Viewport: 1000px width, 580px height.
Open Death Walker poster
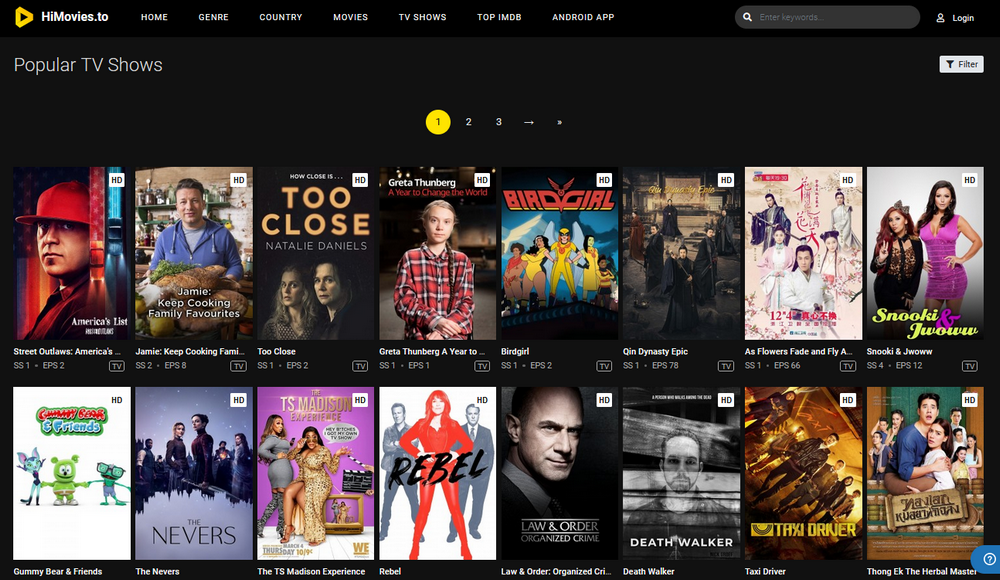[x=681, y=473]
